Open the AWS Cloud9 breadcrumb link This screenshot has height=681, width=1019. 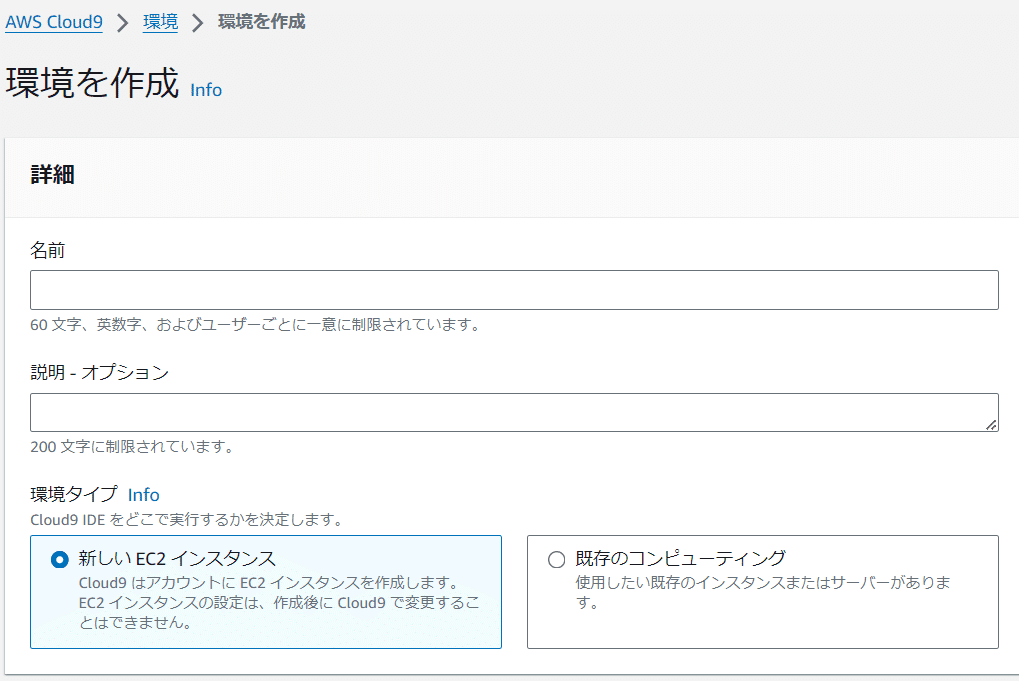coord(54,22)
